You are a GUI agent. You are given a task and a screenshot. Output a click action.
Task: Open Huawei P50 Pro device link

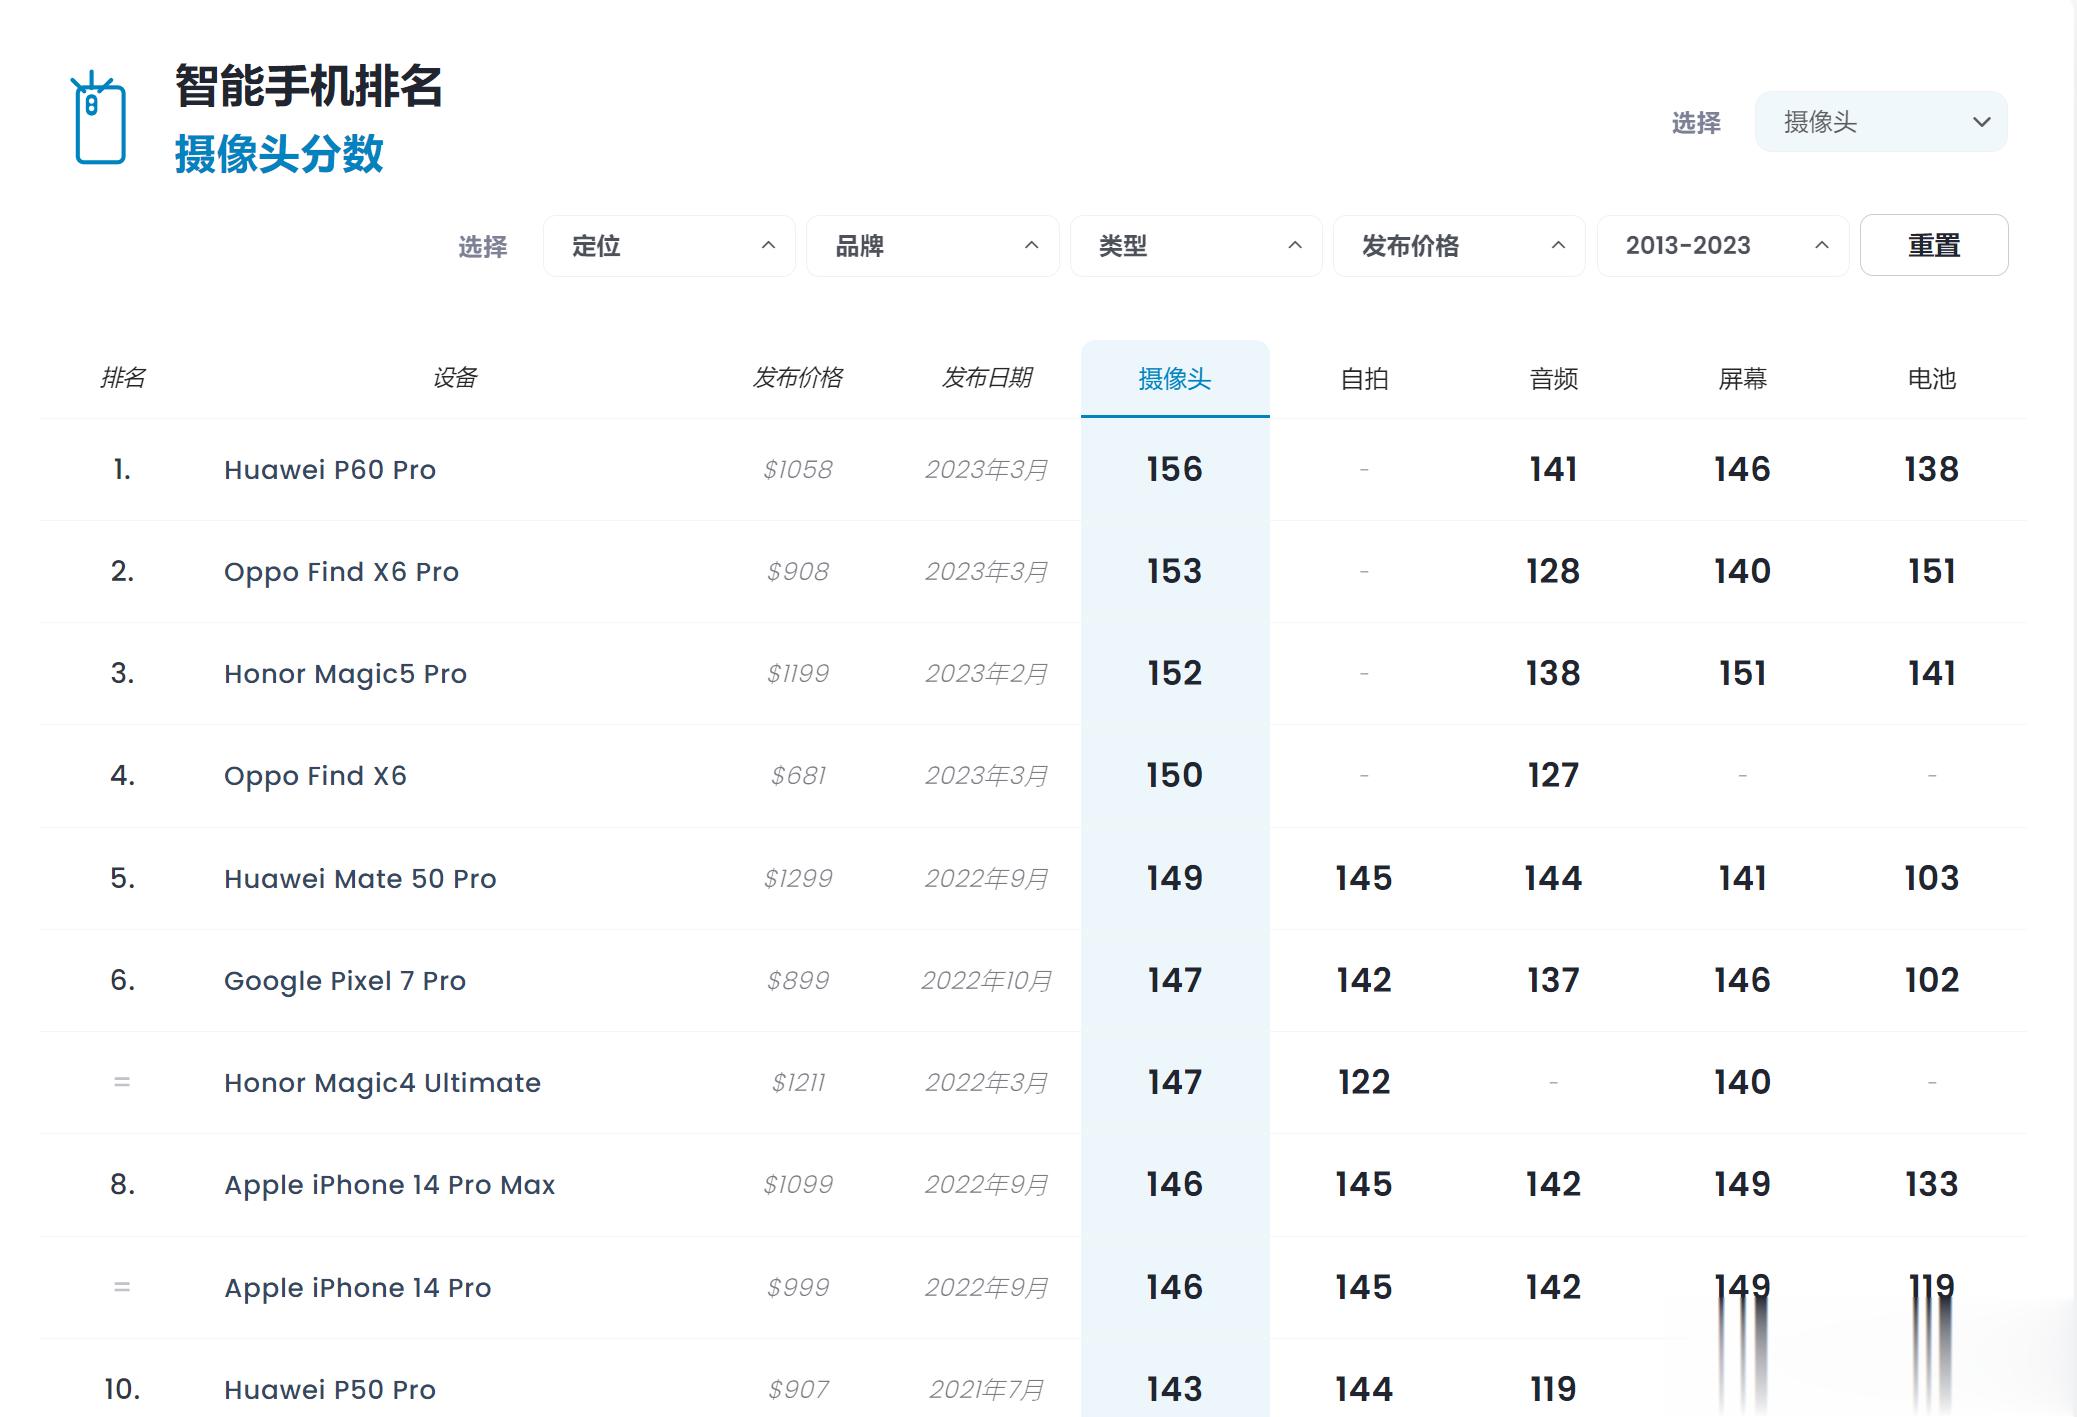point(330,1390)
